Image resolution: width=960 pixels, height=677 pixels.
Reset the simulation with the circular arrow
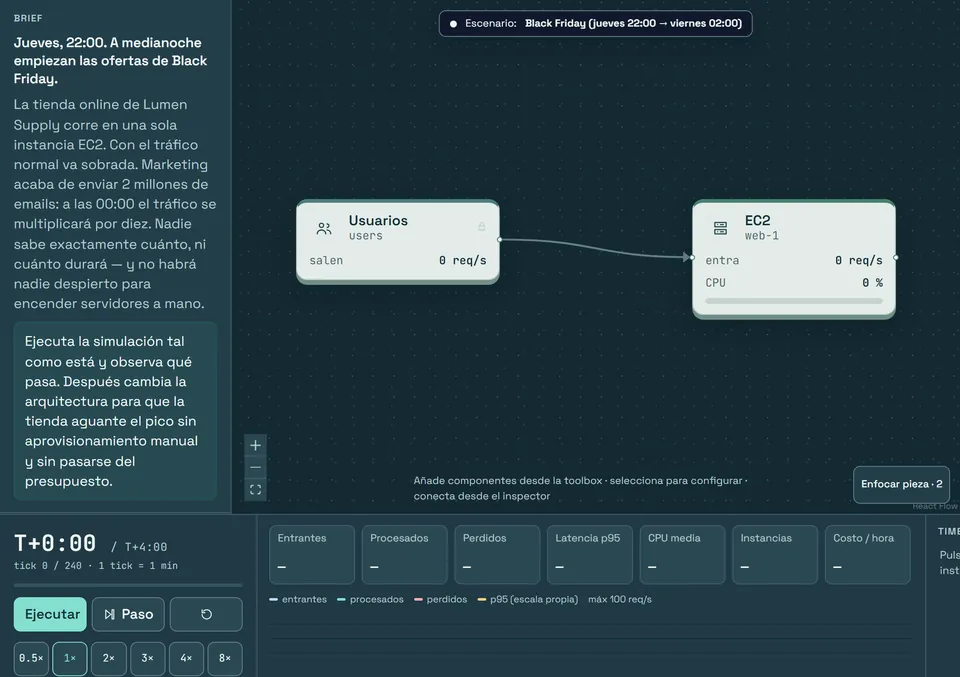pyautogui.click(x=206, y=614)
